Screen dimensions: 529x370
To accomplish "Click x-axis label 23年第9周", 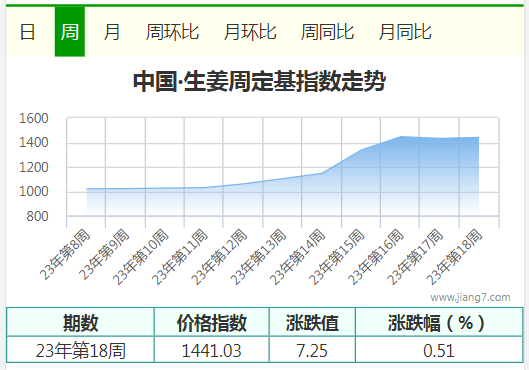I will click(104, 255).
